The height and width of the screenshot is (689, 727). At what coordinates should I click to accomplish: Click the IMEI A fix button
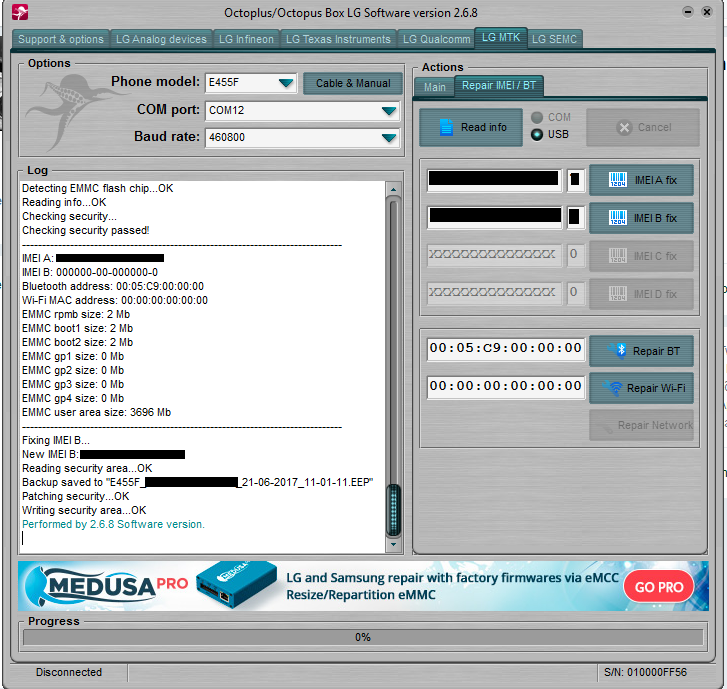coord(641,180)
